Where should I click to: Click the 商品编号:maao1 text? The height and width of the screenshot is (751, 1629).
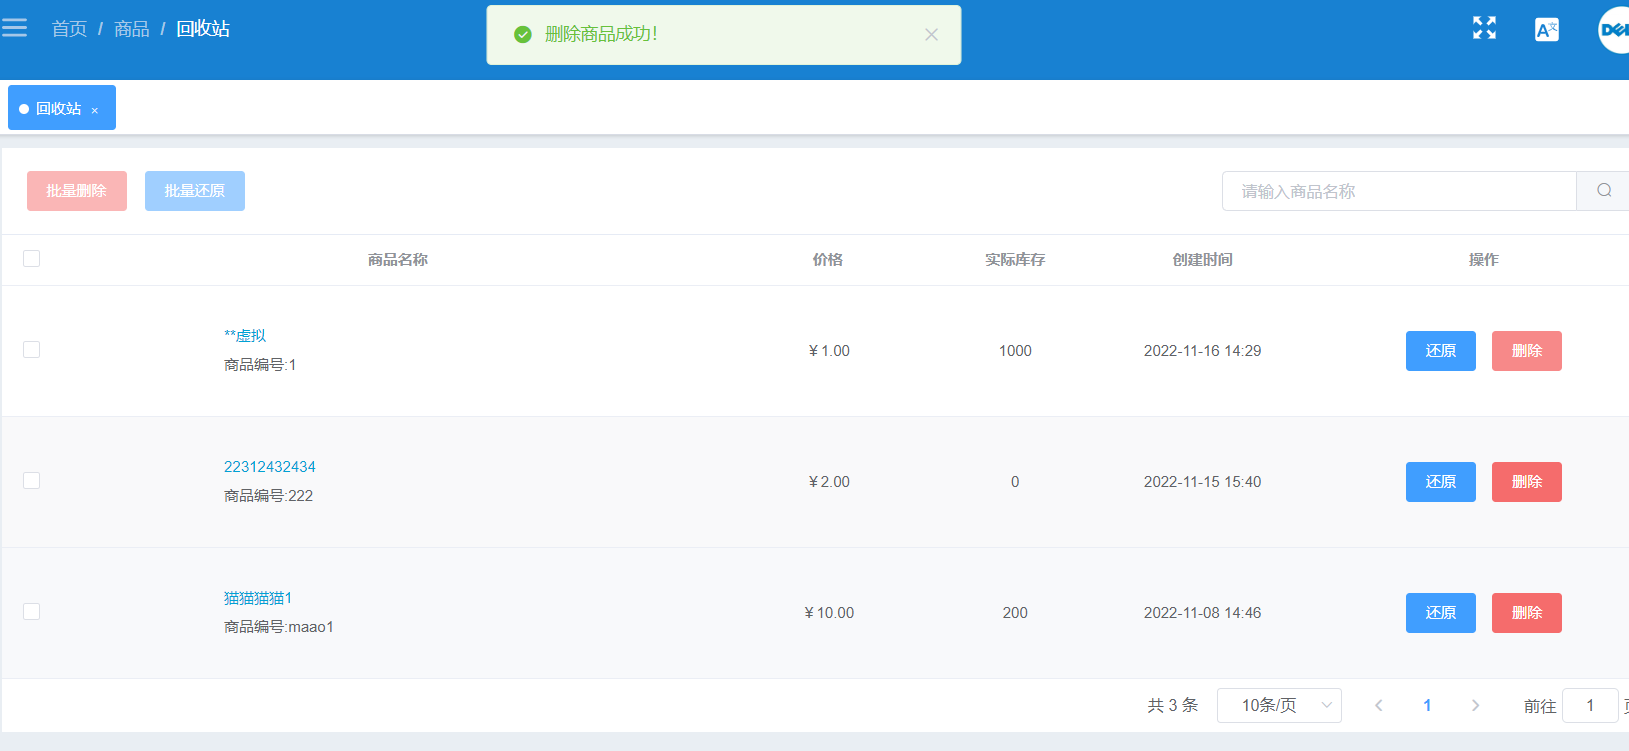(279, 627)
